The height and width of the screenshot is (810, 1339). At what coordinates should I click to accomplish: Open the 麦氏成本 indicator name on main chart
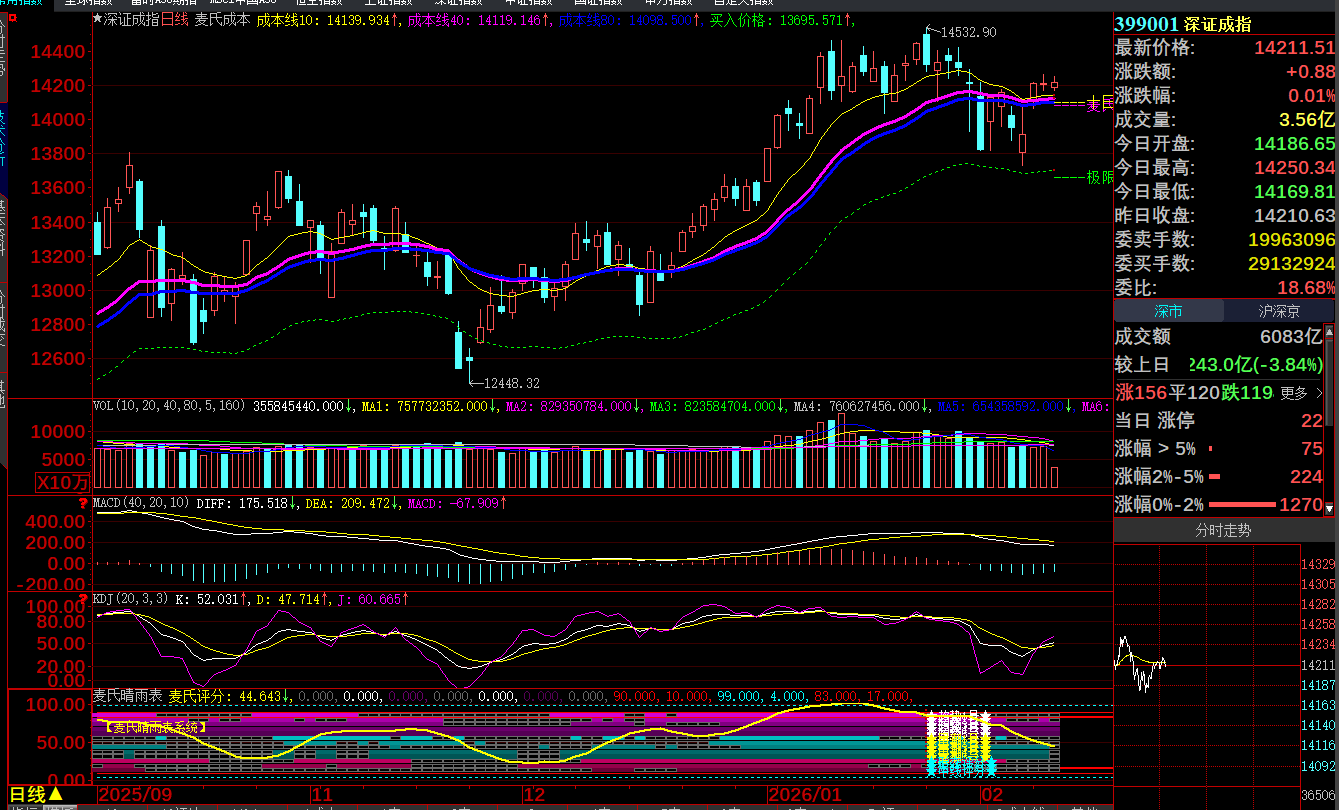point(222,19)
